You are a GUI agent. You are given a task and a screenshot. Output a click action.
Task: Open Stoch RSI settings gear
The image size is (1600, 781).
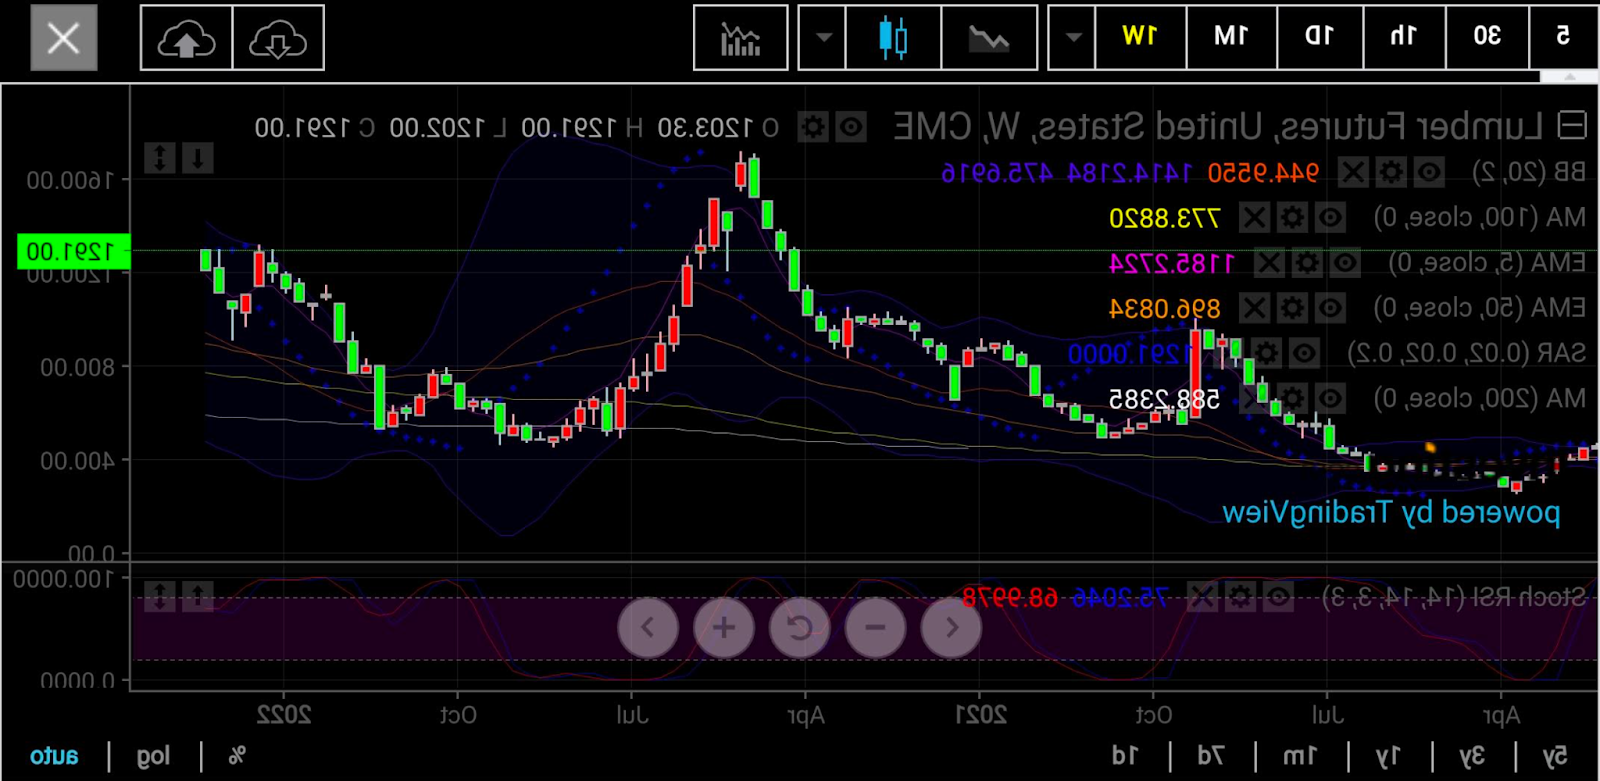(x=1241, y=598)
